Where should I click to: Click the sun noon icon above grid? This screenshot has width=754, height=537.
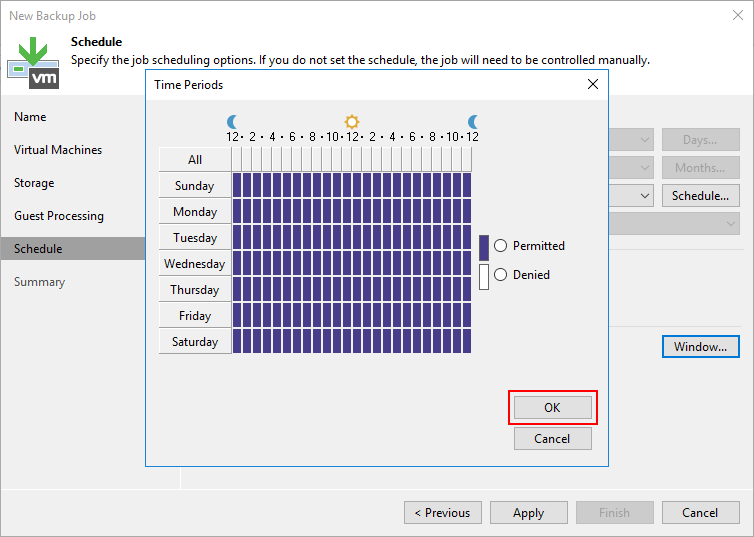point(352,121)
